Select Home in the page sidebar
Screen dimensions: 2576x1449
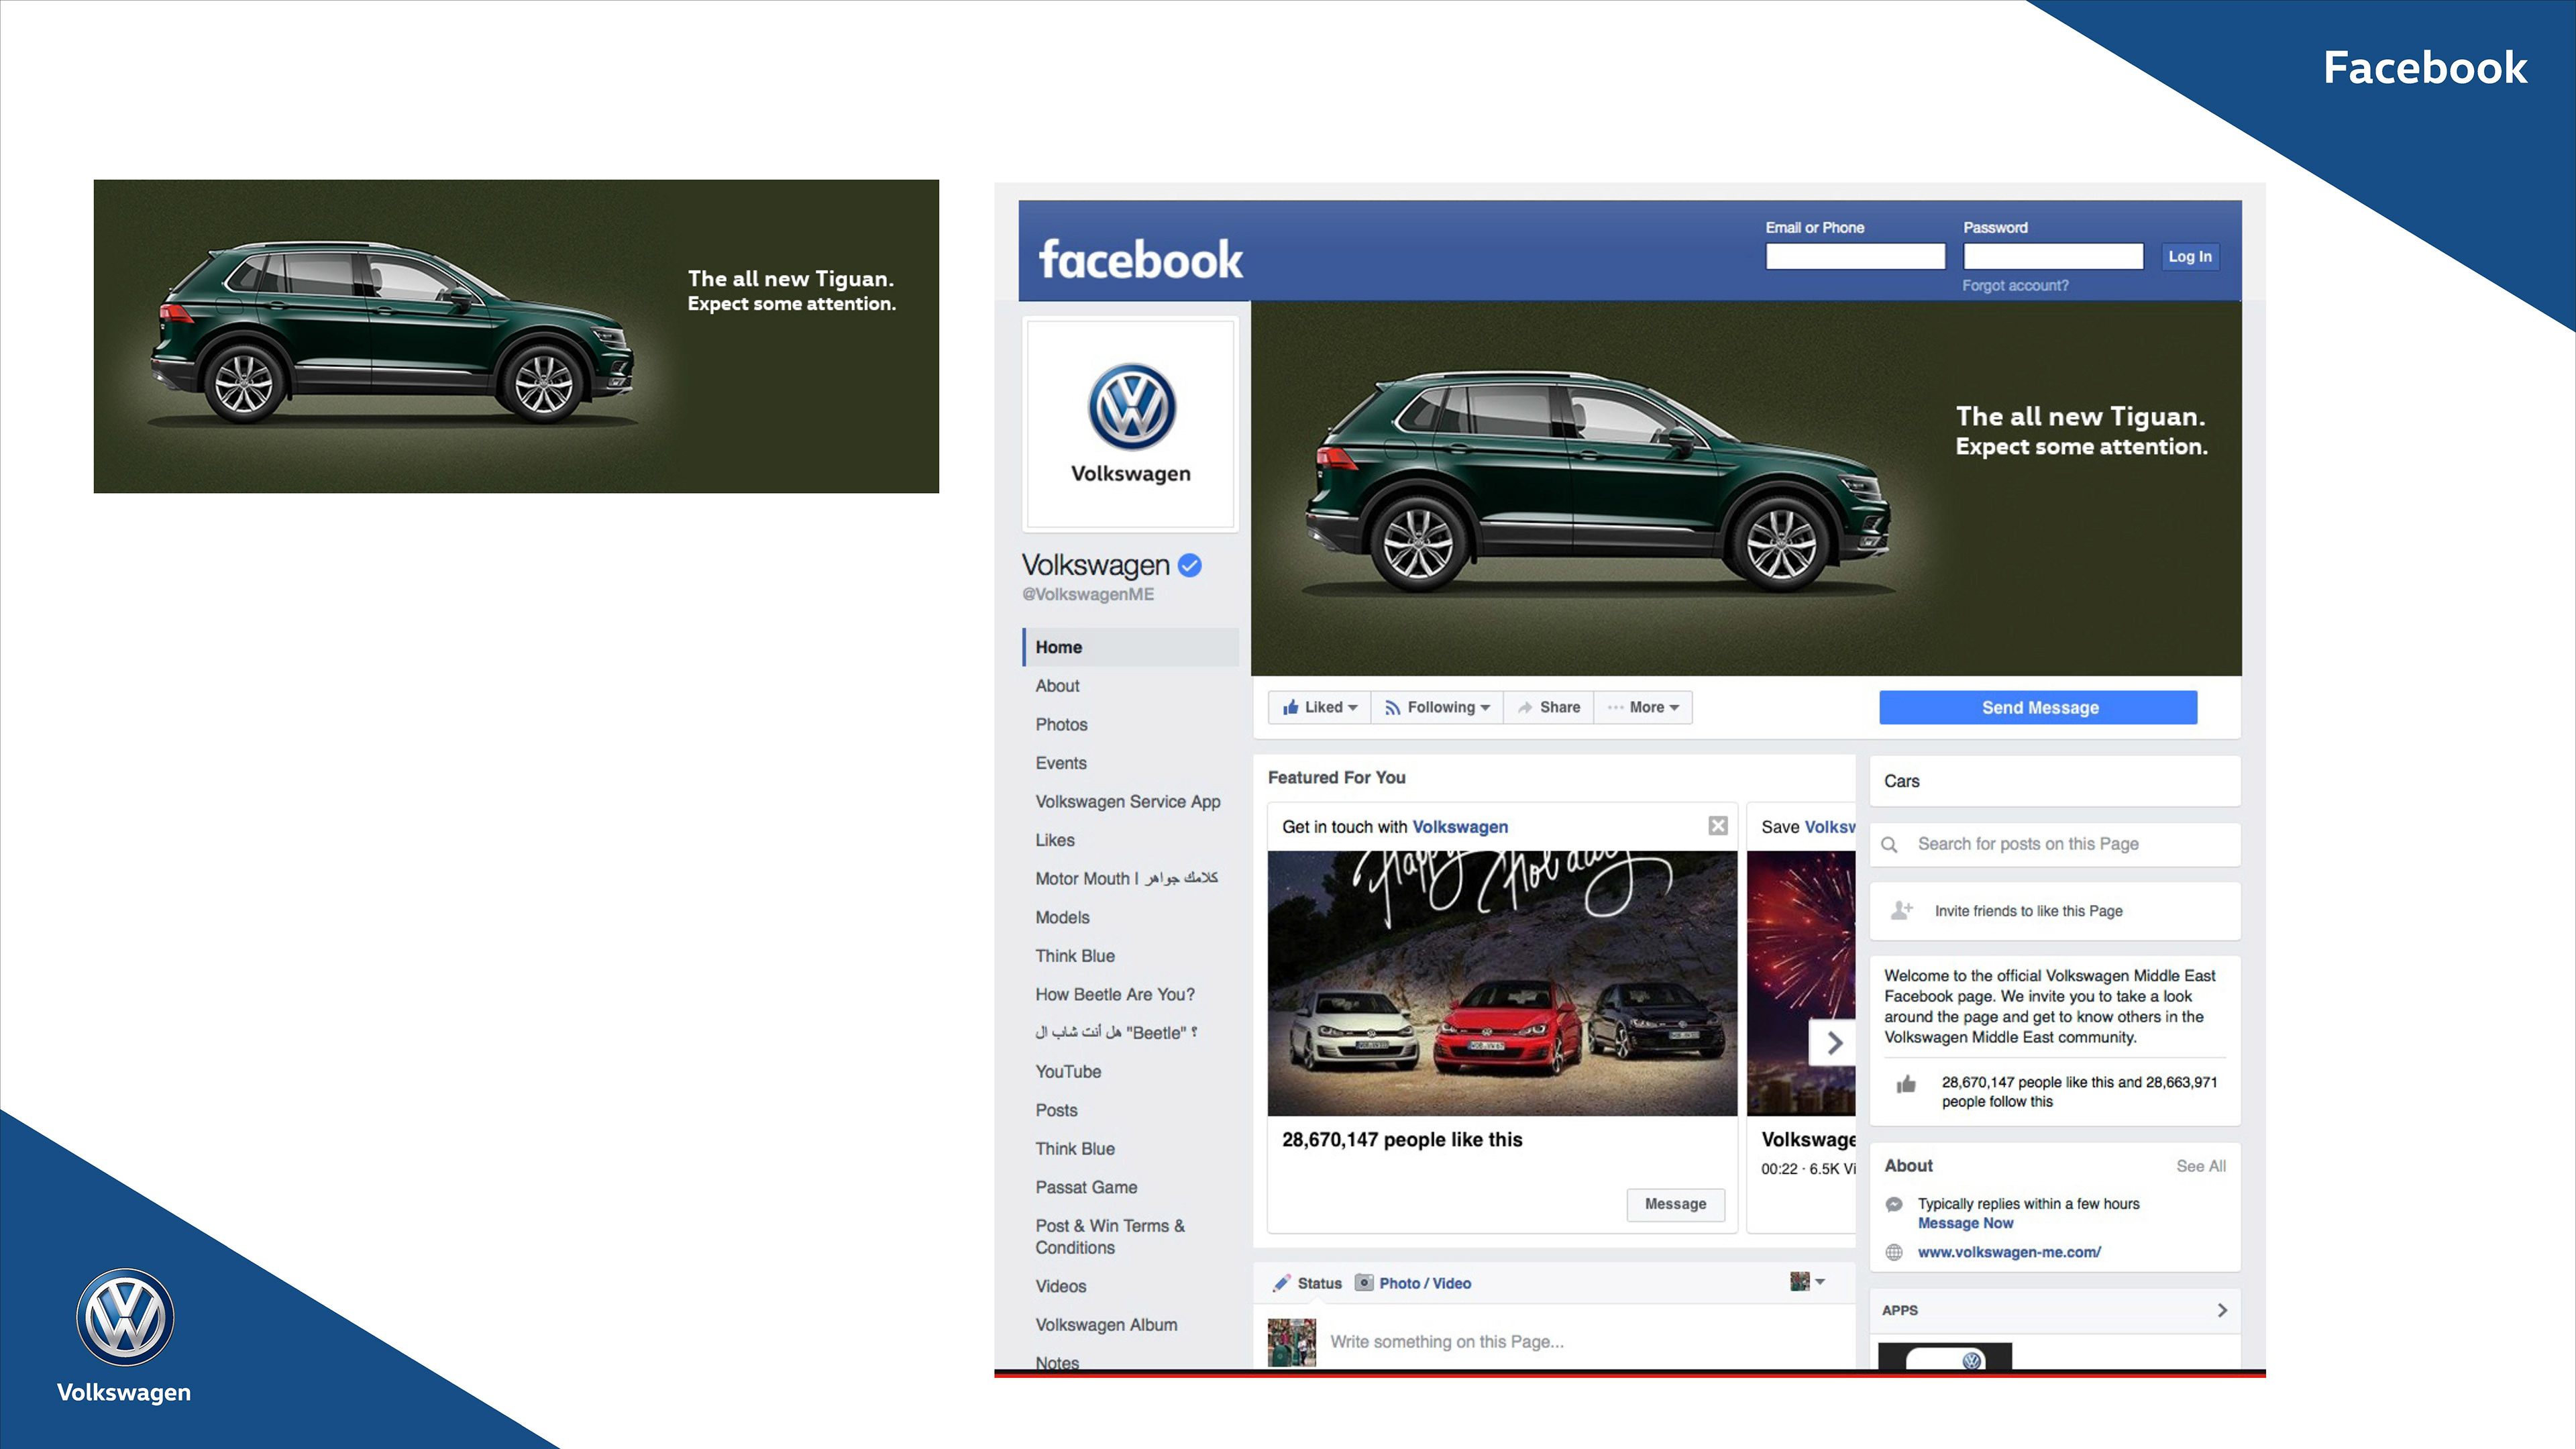pos(1058,647)
